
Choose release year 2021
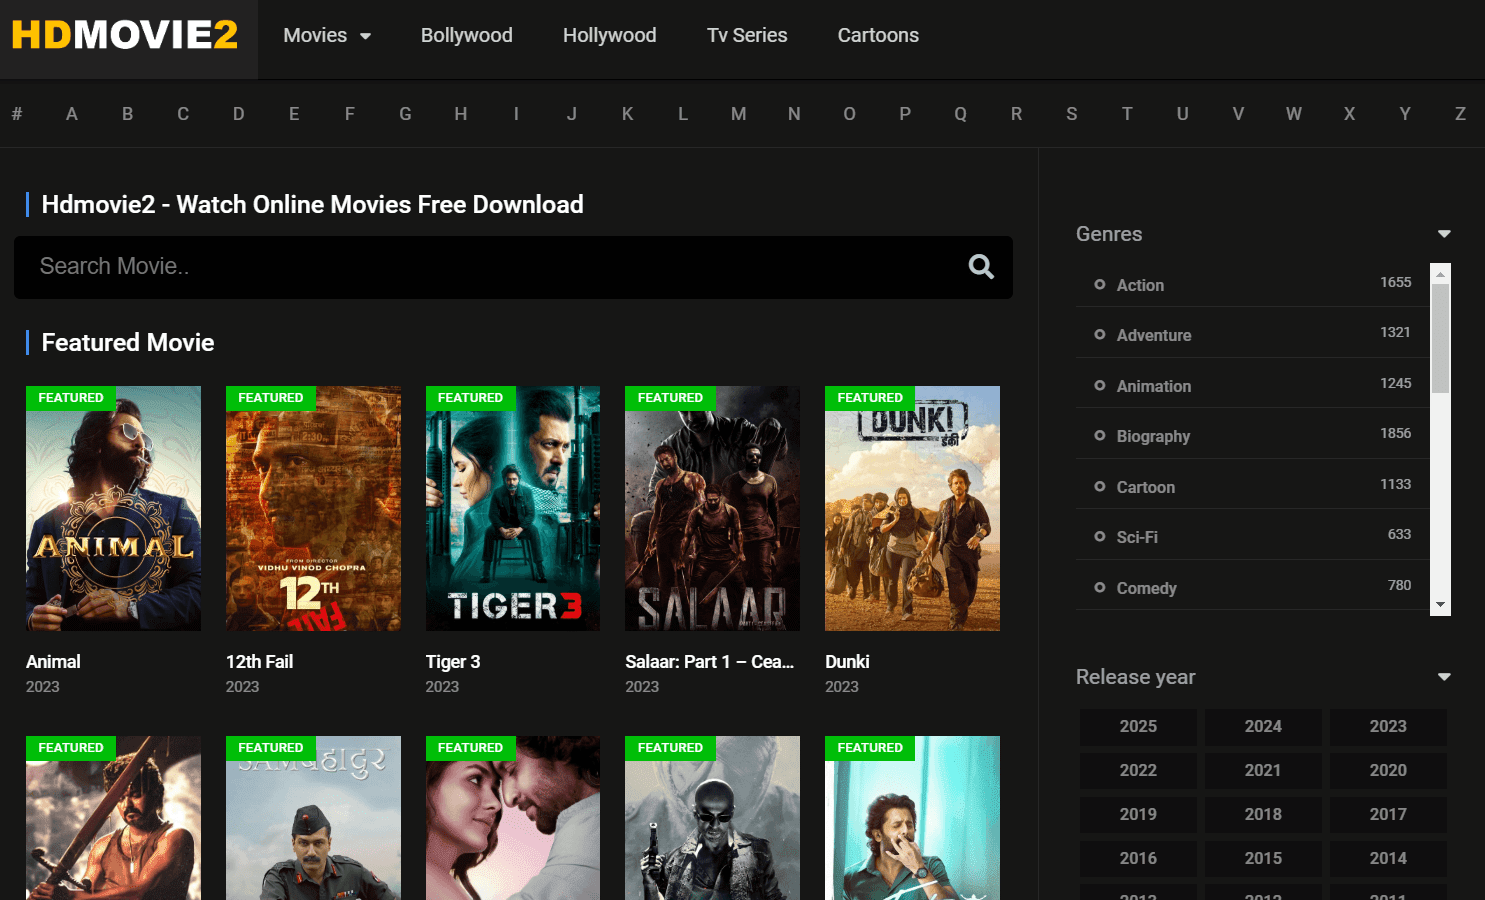[x=1263, y=770]
